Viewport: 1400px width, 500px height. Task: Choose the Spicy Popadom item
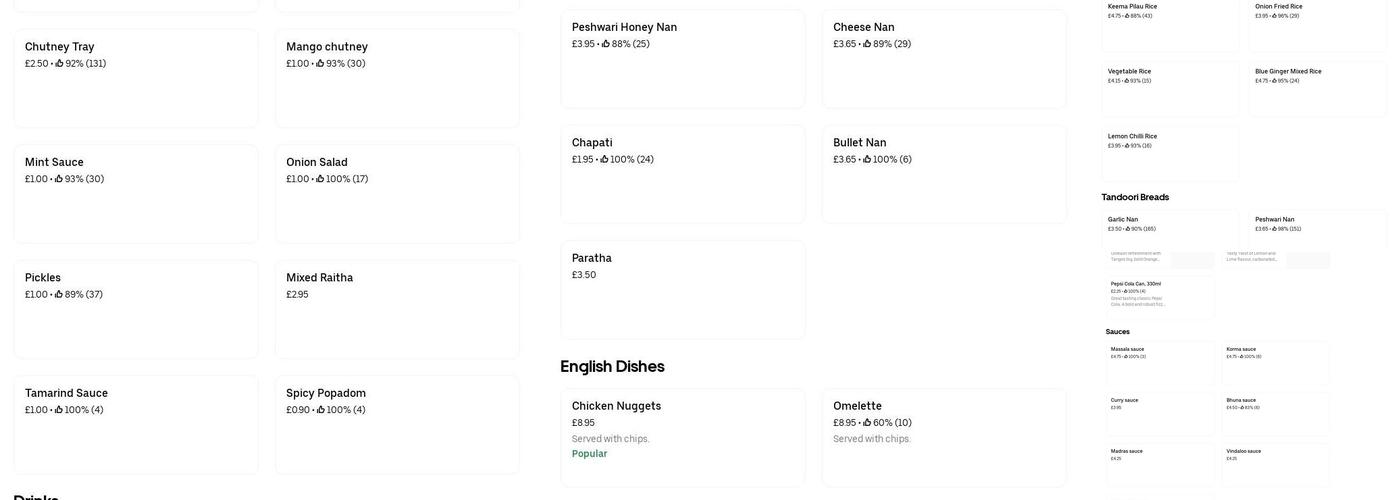pyautogui.click(x=397, y=424)
